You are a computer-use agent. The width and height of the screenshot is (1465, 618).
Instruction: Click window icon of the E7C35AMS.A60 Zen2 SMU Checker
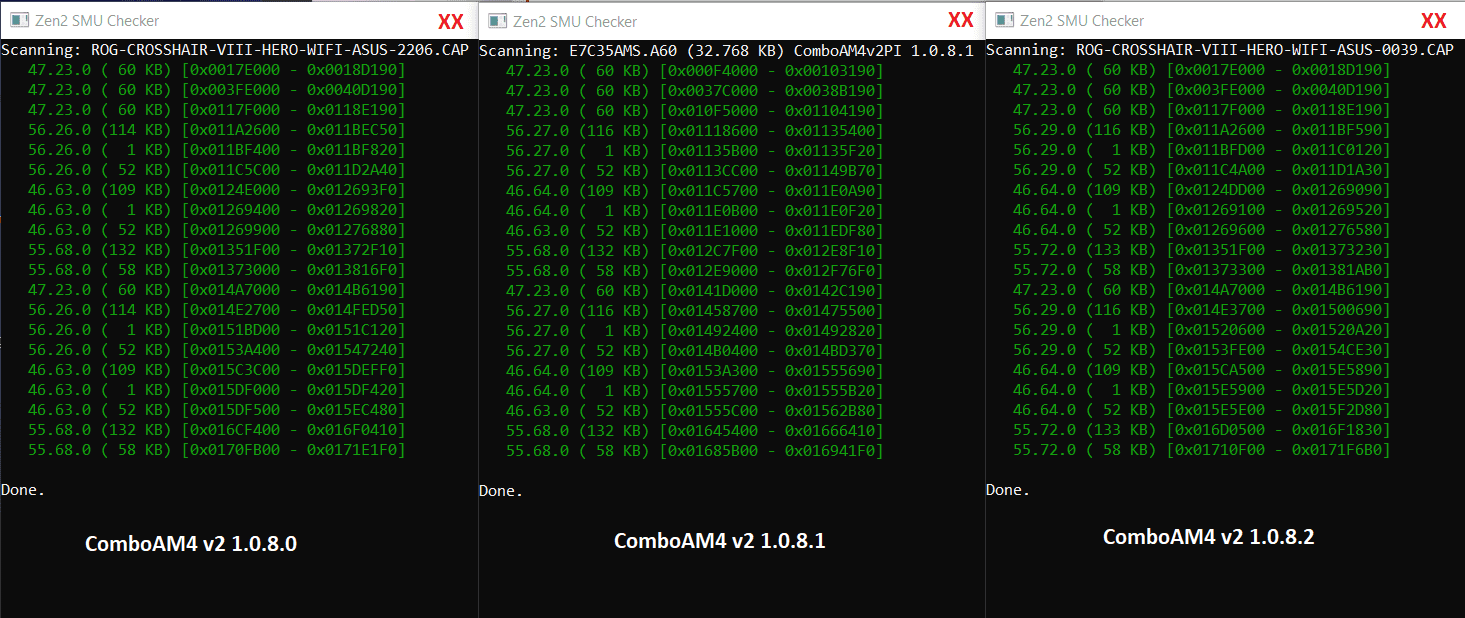497,21
